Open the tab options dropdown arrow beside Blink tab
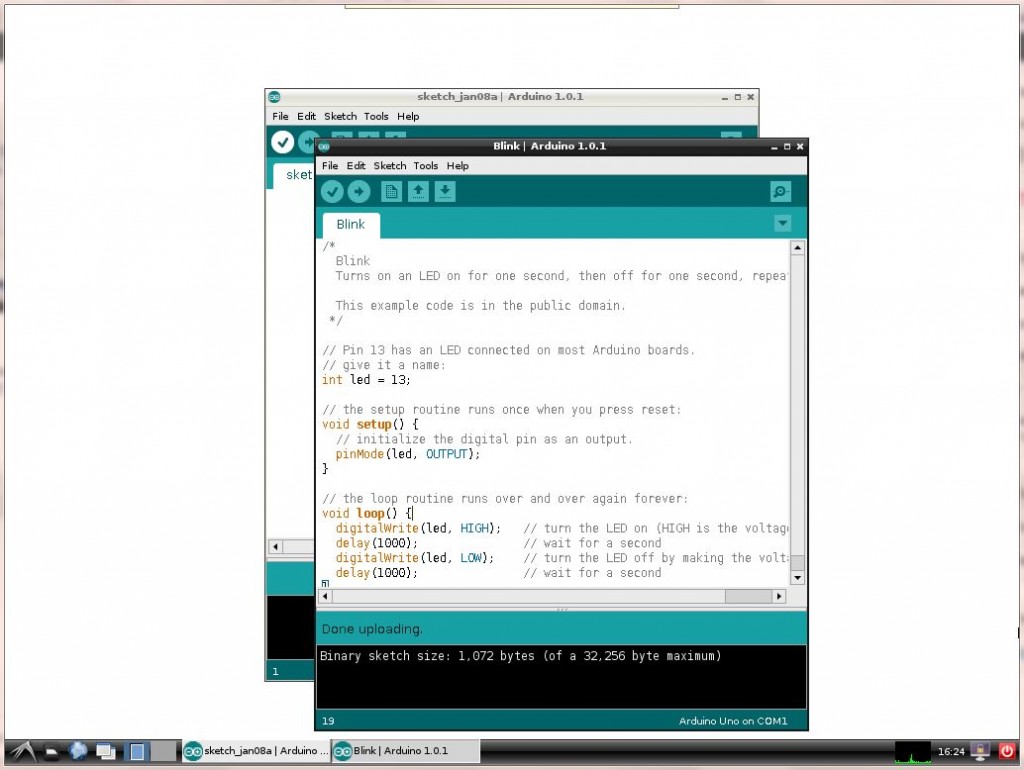 [782, 223]
